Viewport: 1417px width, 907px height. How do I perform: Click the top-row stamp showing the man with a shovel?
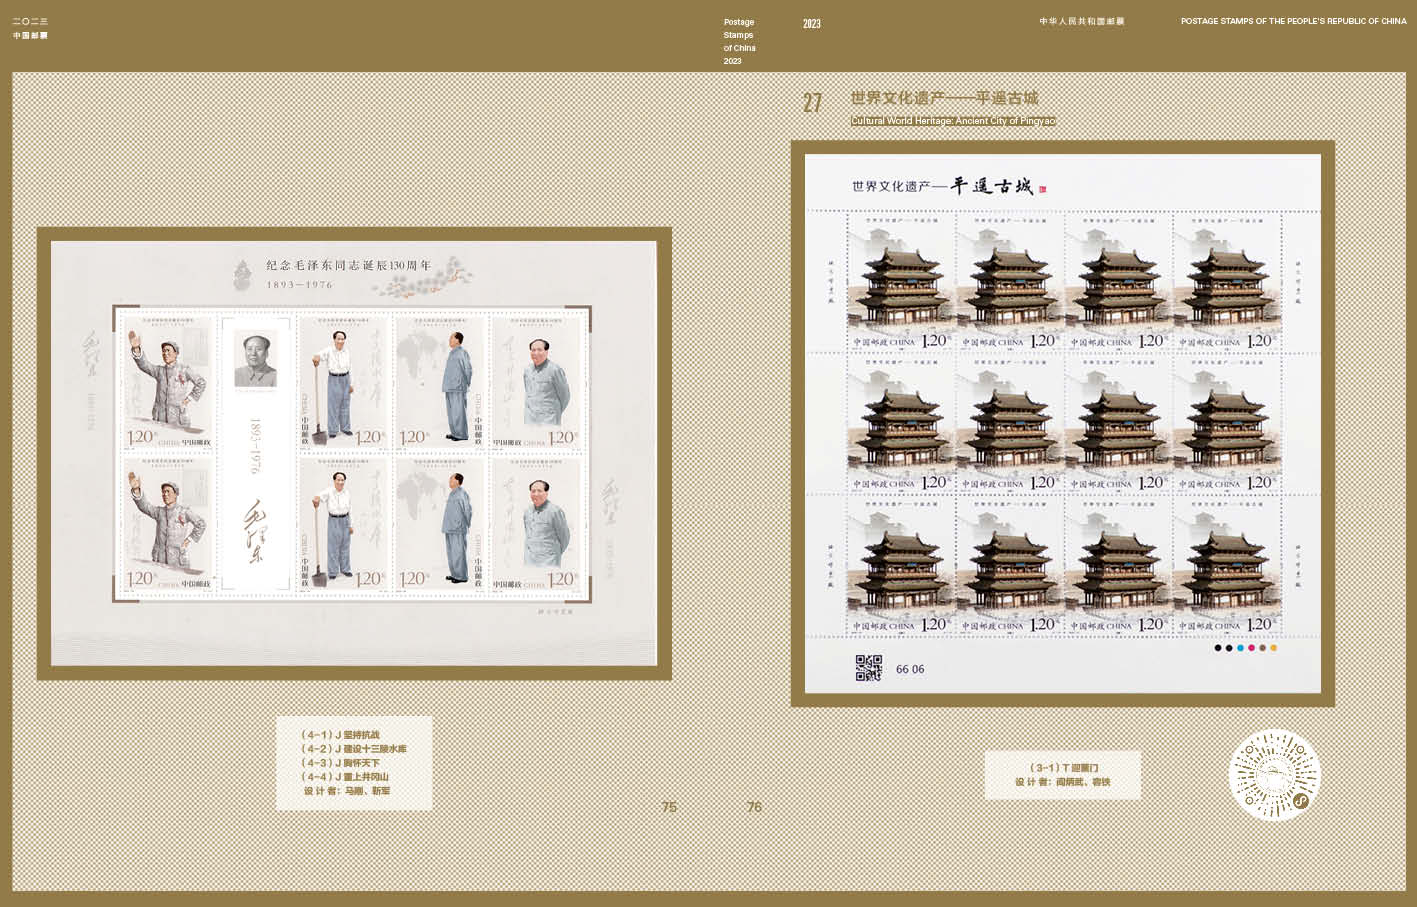[x=342, y=383]
